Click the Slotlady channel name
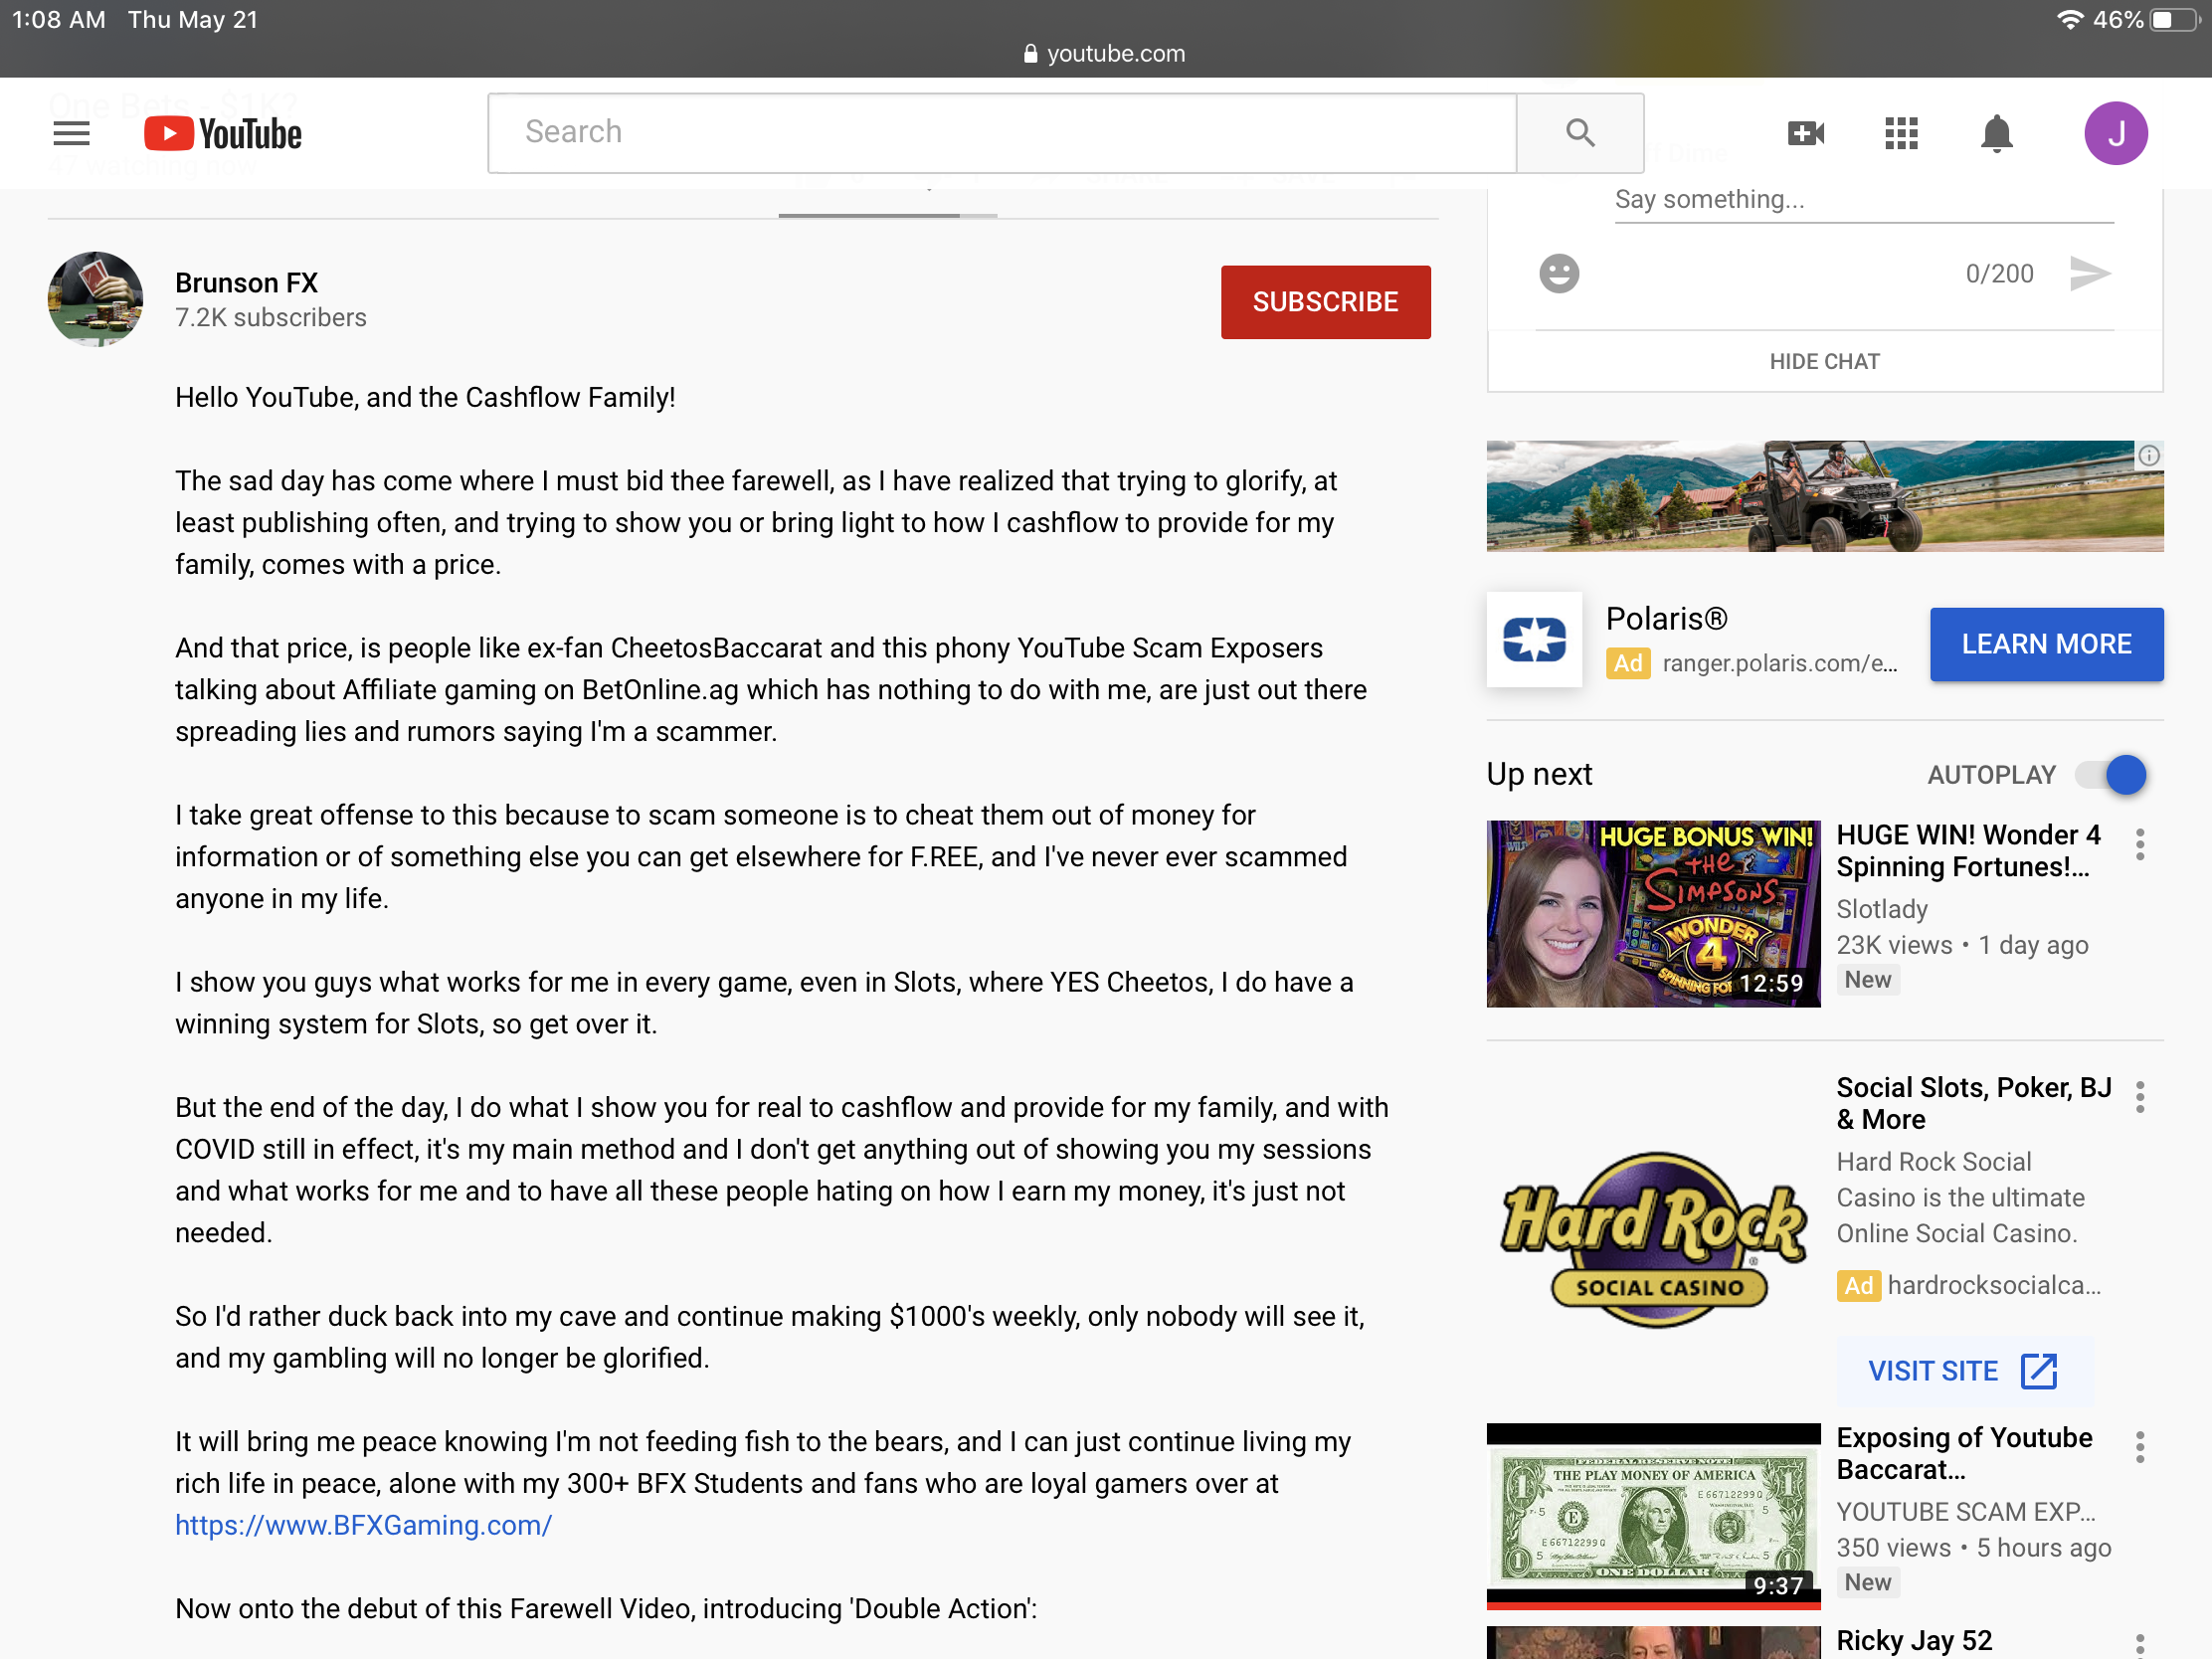Image resolution: width=2212 pixels, height=1659 pixels. [x=1882, y=909]
